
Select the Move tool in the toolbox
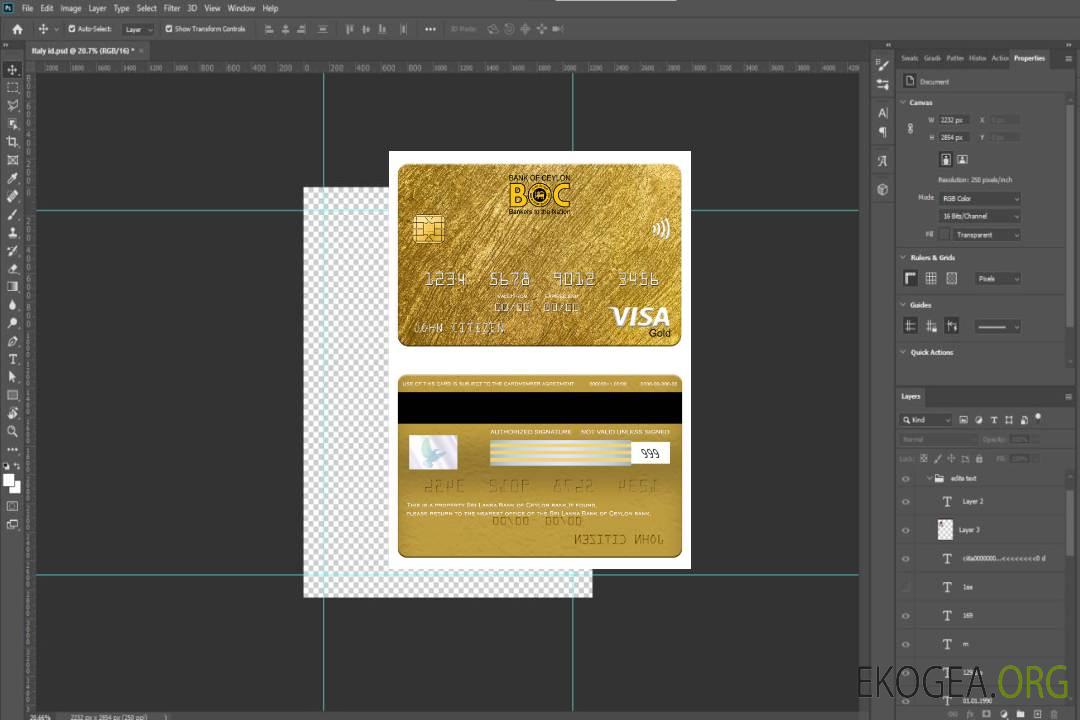(x=12, y=70)
